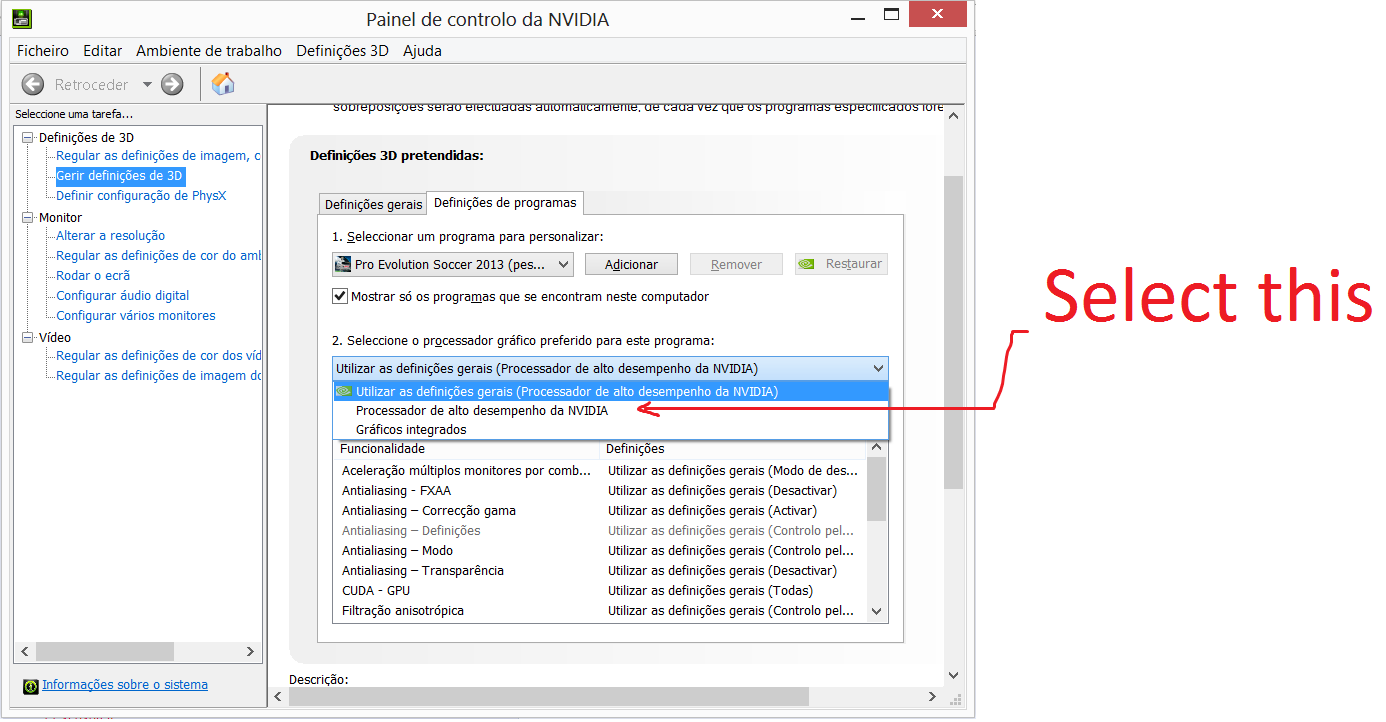Viewport: 1386px width, 722px height.
Task: Select Gerir definições de 3D
Action: click(x=119, y=176)
